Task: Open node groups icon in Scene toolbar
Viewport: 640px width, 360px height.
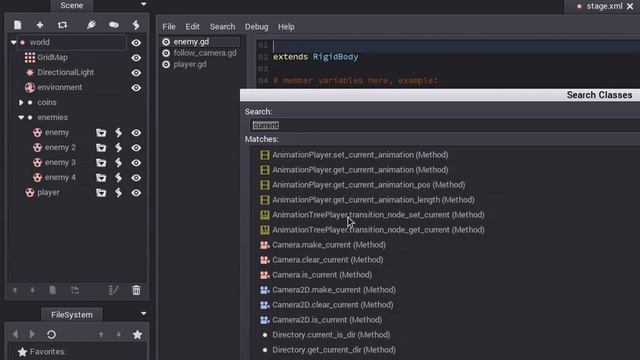Action: [x=113, y=25]
